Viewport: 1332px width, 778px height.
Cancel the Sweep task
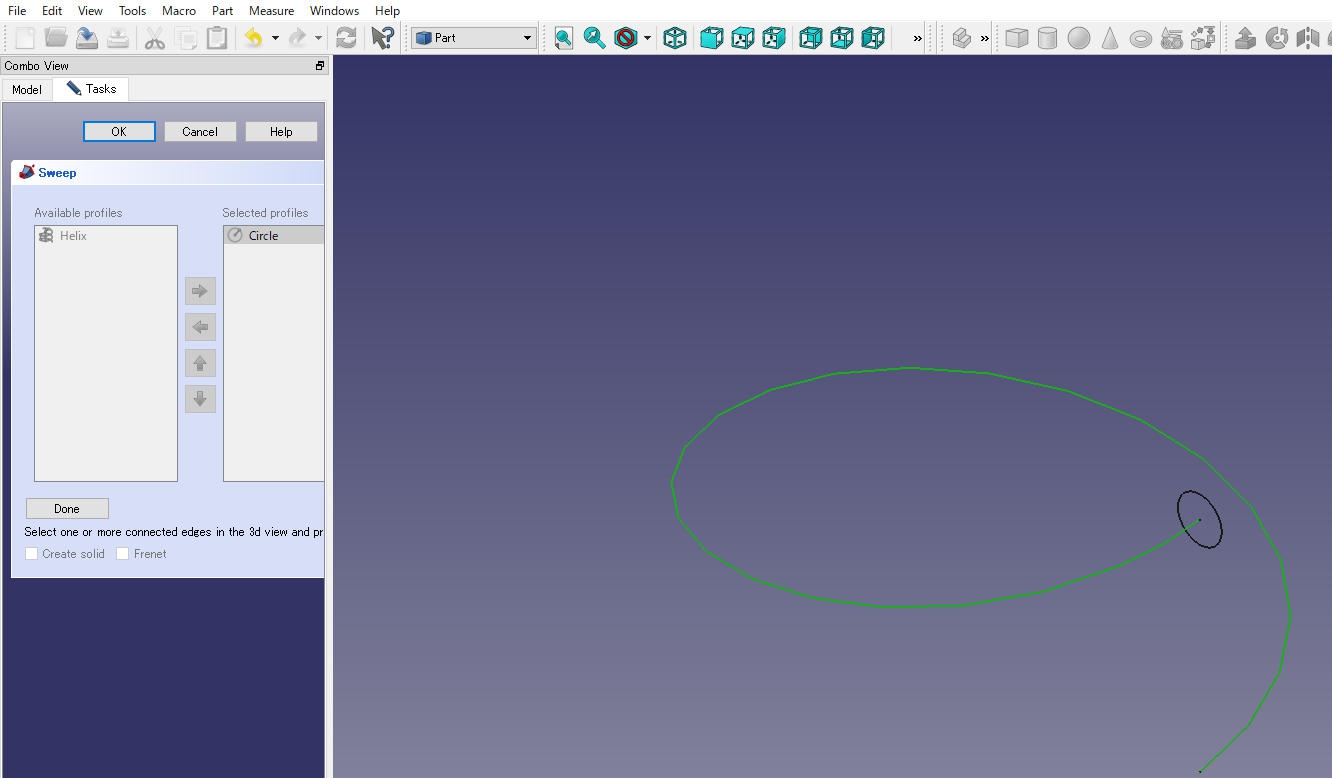pos(200,132)
